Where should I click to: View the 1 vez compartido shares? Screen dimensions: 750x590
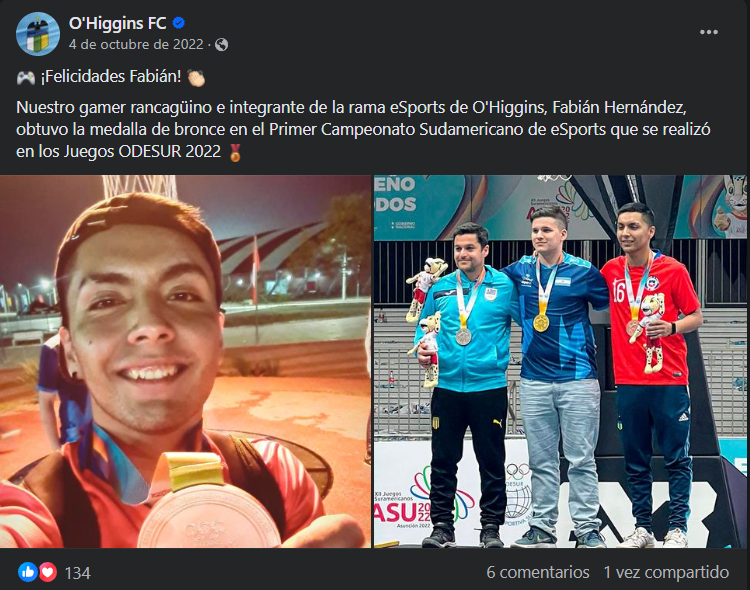666,572
